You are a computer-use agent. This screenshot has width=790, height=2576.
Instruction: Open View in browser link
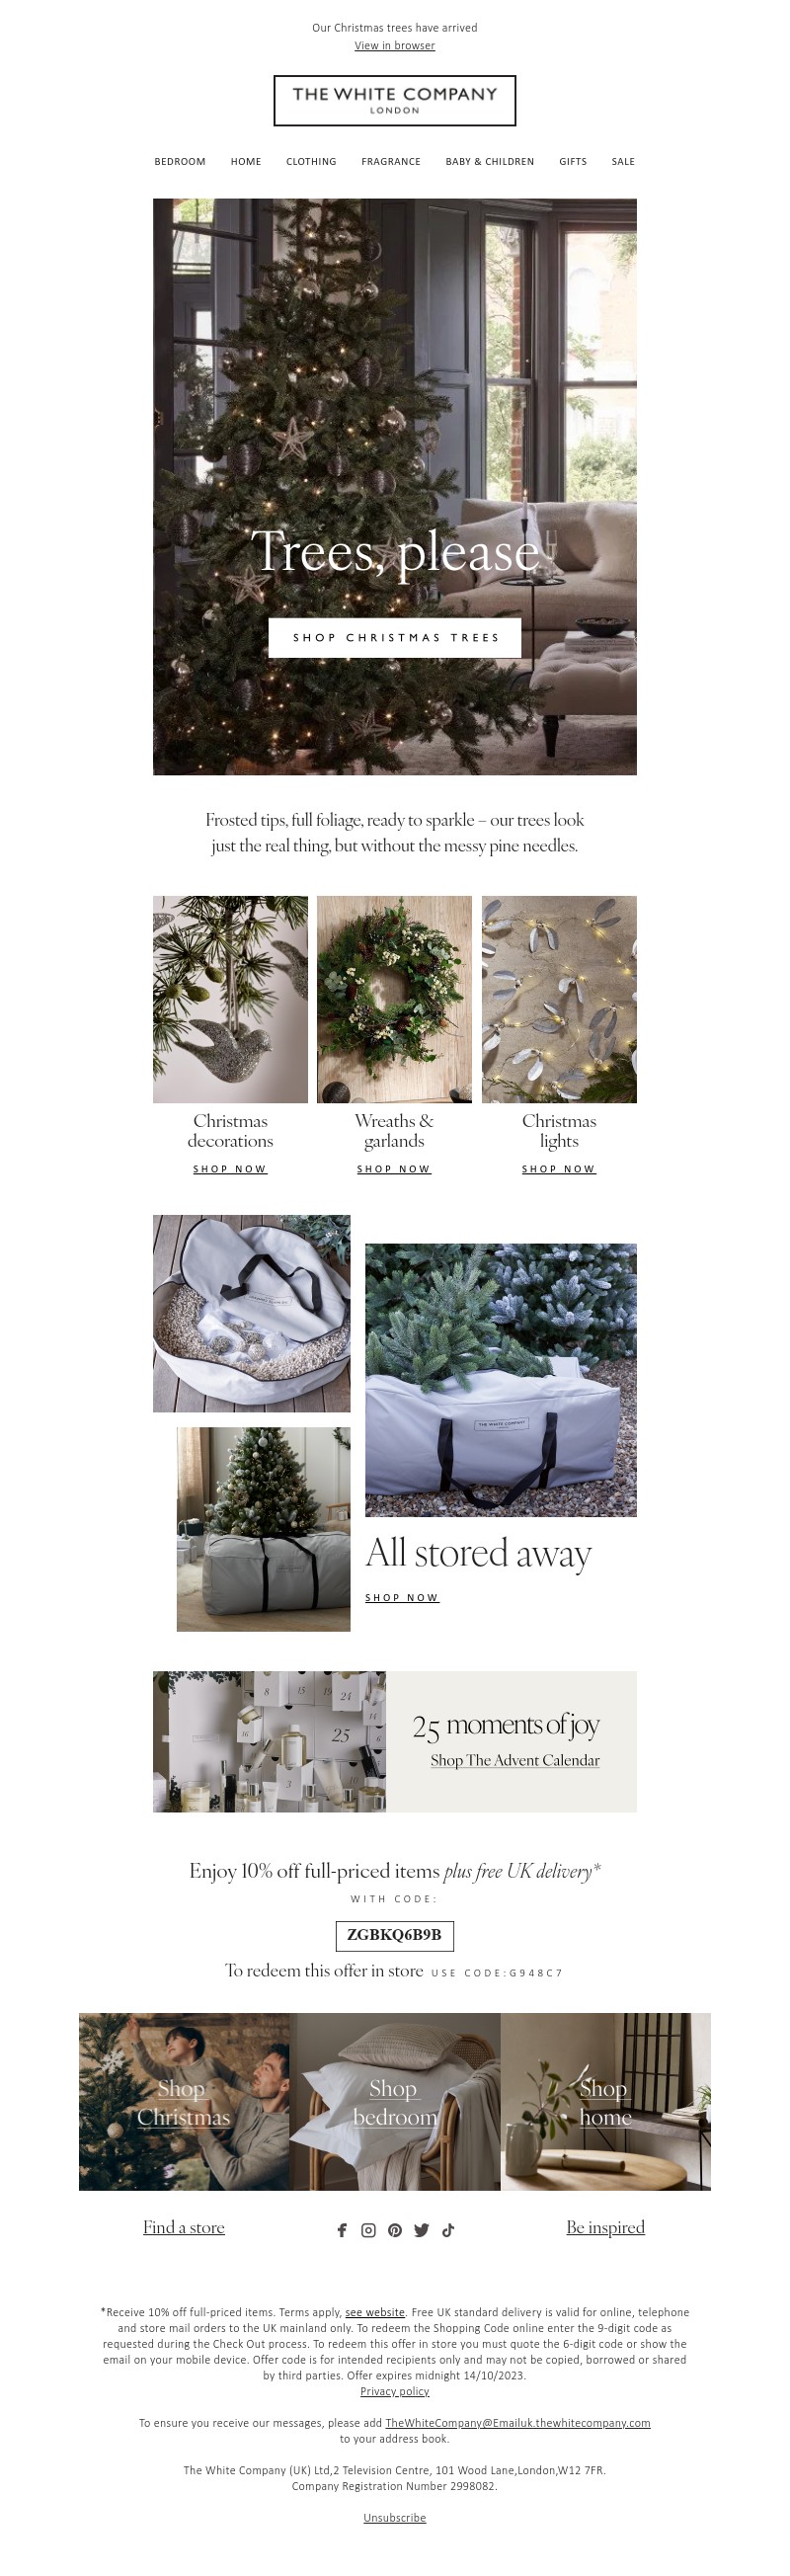pos(395,46)
